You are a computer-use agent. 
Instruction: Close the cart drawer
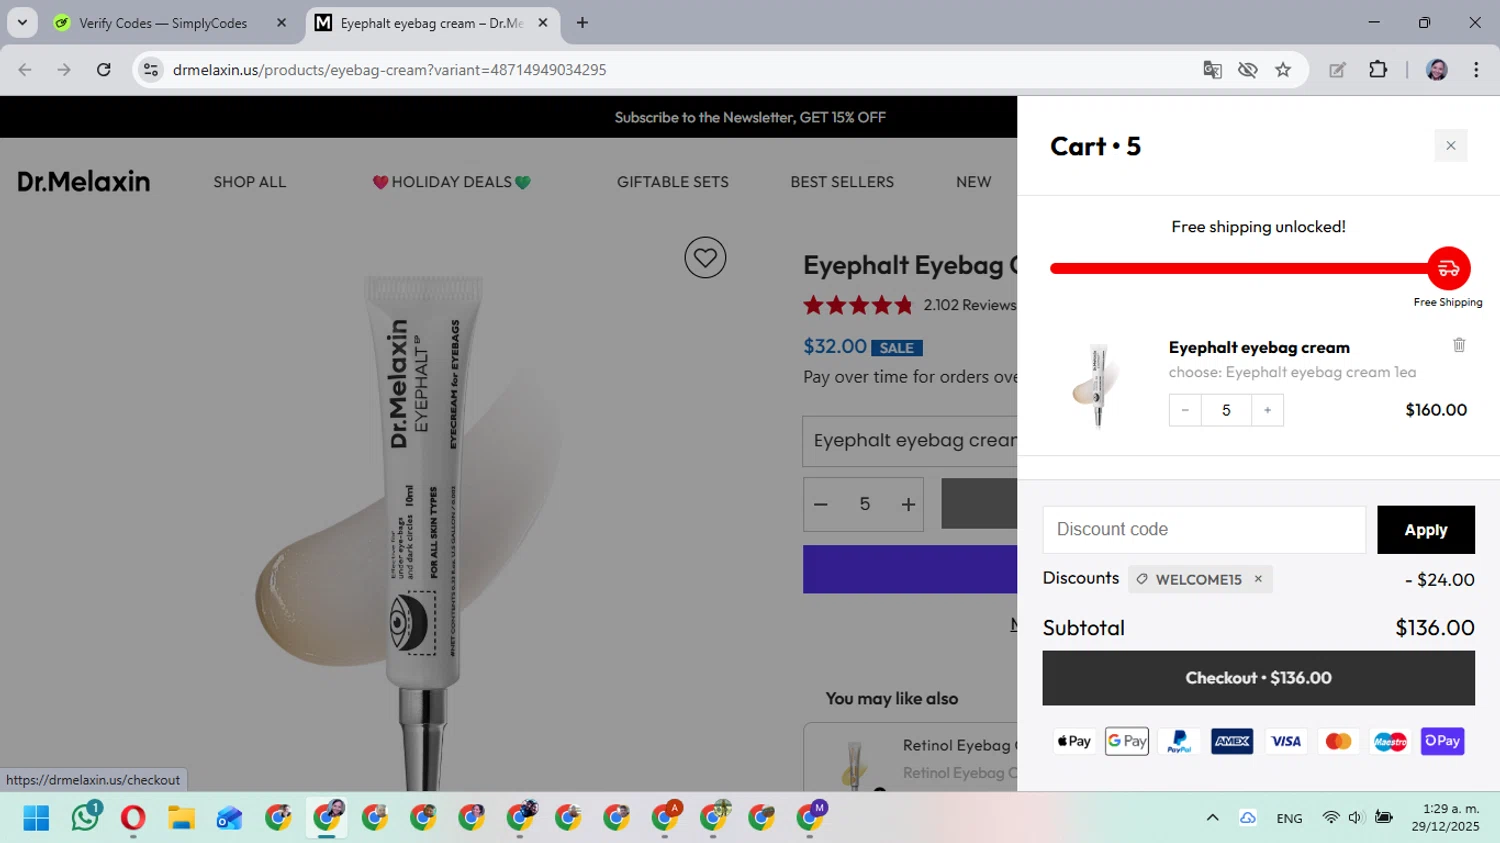coord(1450,146)
